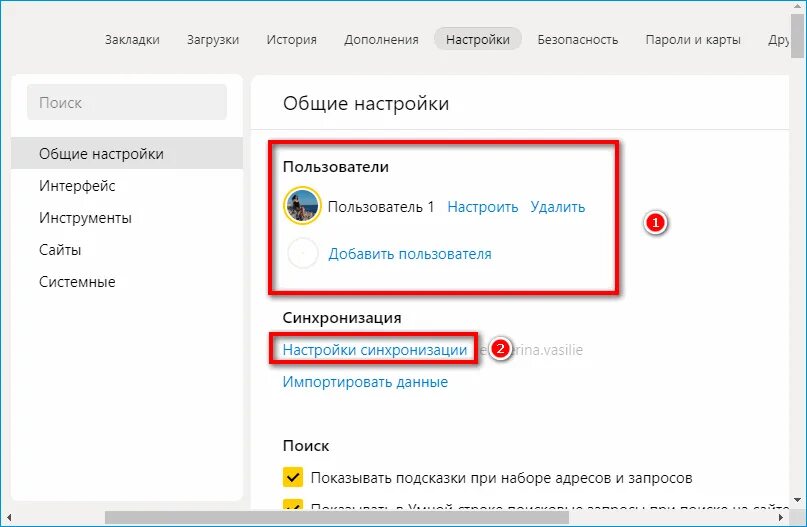Click the Пользователь 1 avatar picture
Viewport: 807px width, 527px height.
[302, 205]
